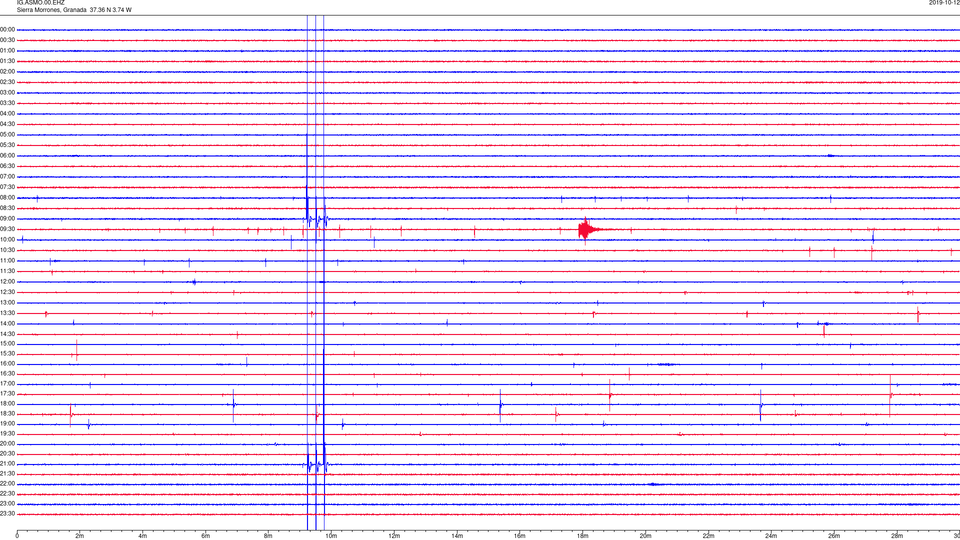Select the 15:00 trace time label
The image size is (960, 540).
(x=7, y=343)
